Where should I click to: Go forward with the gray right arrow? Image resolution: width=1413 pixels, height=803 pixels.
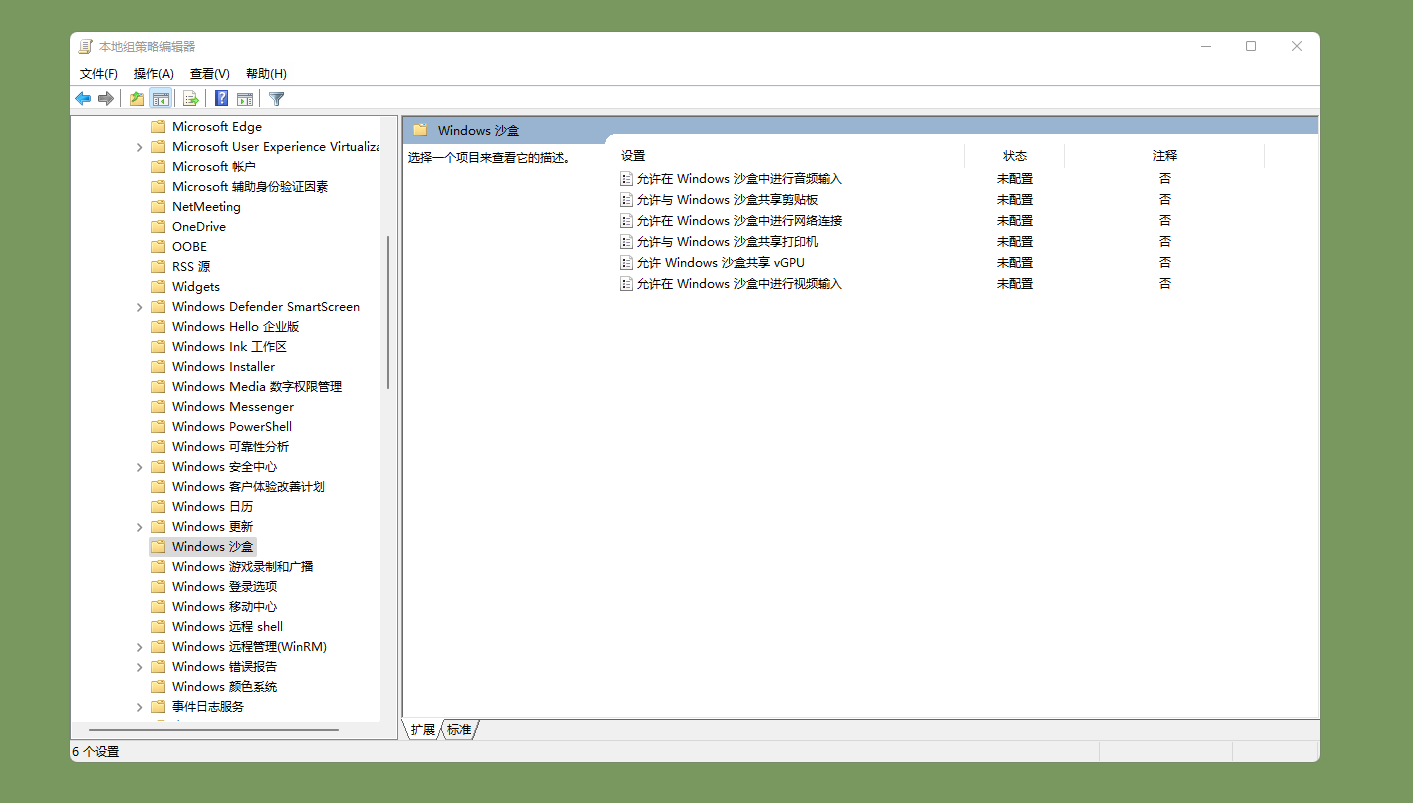(105, 98)
